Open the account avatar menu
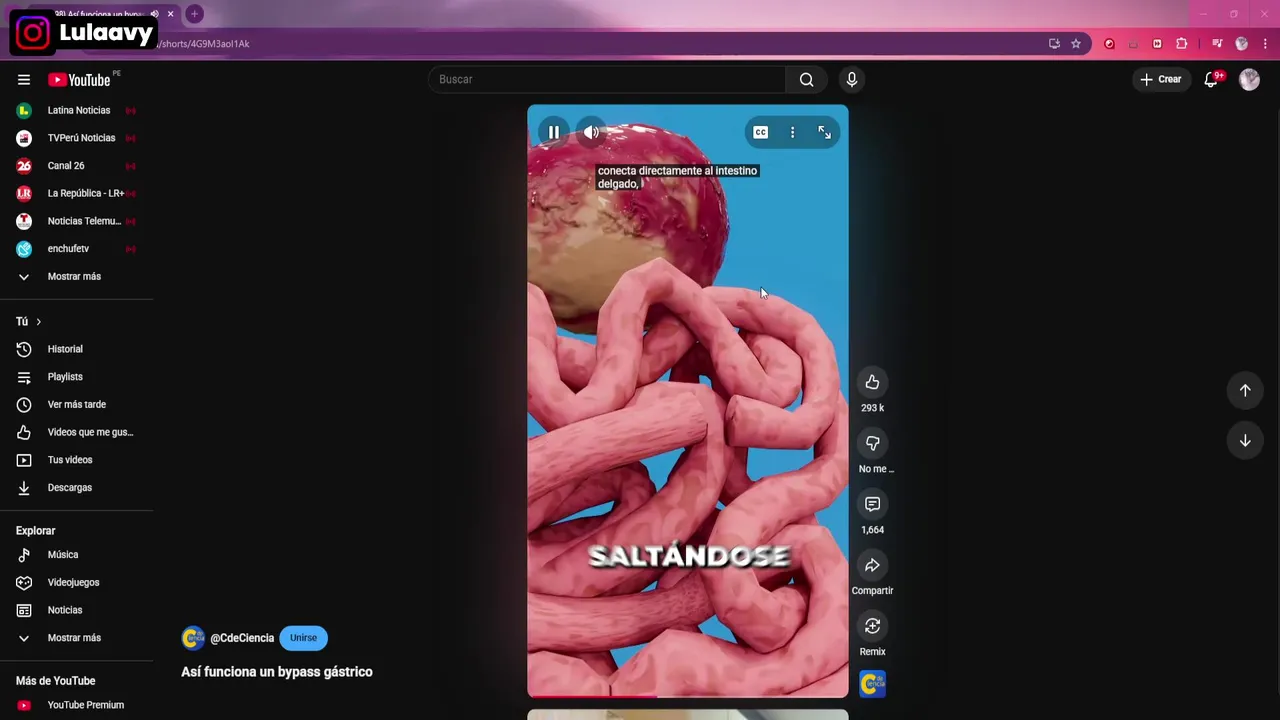This screenshot has height=720, width=1280. 1249,79
